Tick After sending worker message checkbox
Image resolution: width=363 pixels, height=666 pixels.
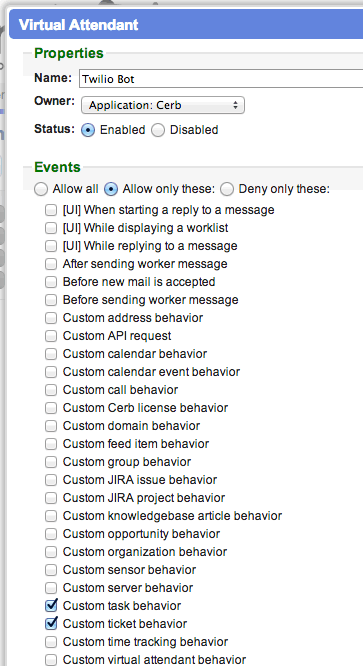click(x=51, y=264)
